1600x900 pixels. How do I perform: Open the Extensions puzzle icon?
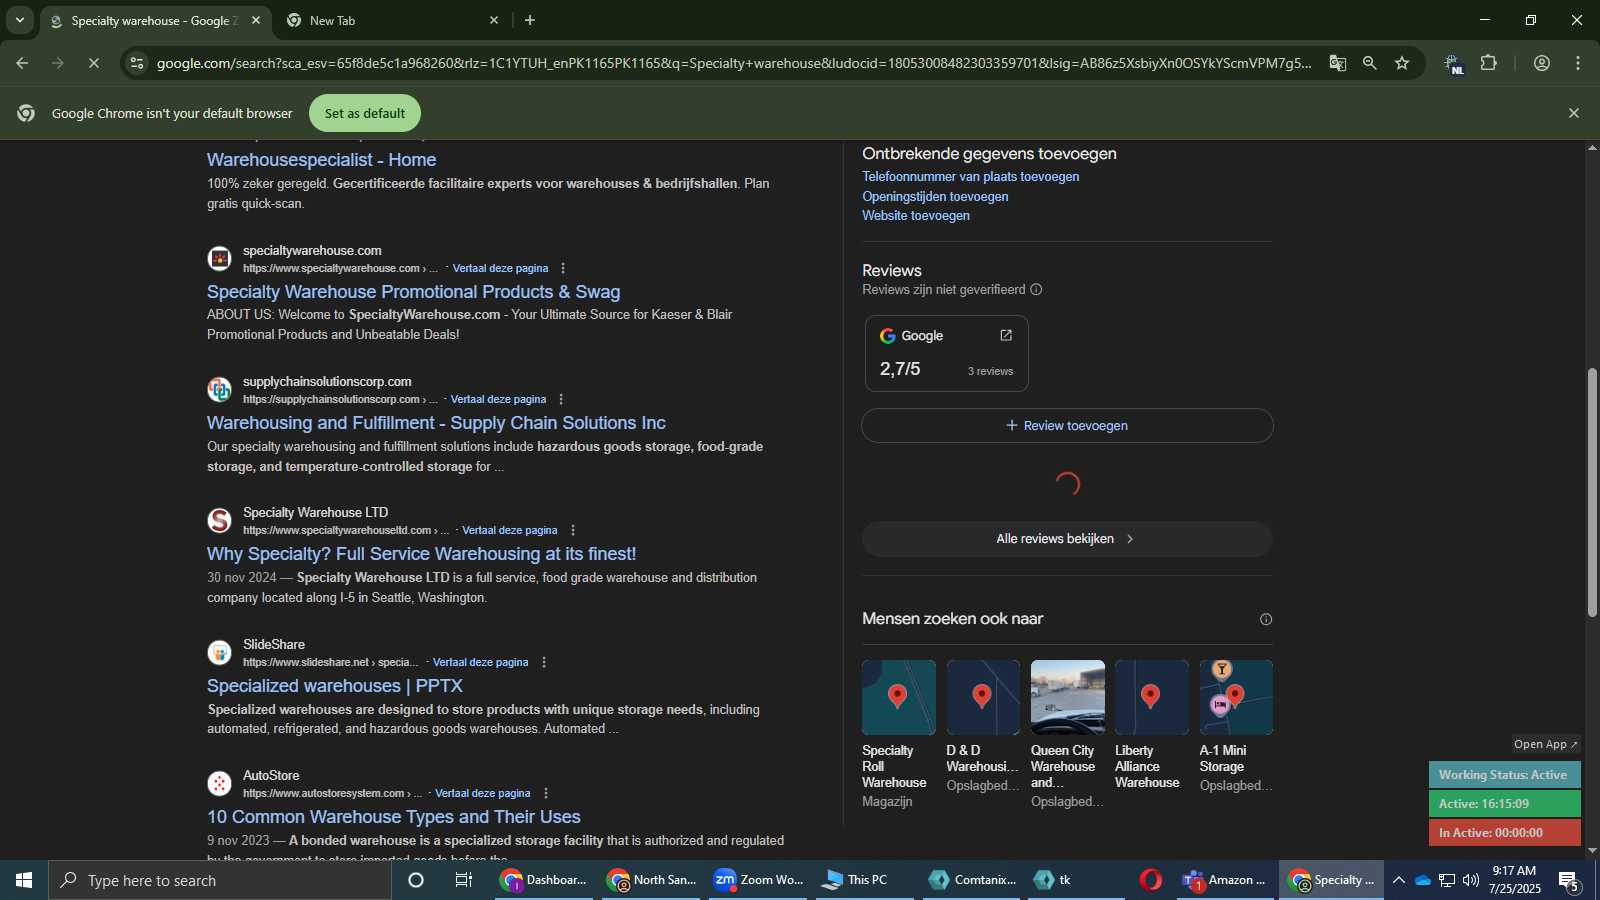[x=1489, y=63]
